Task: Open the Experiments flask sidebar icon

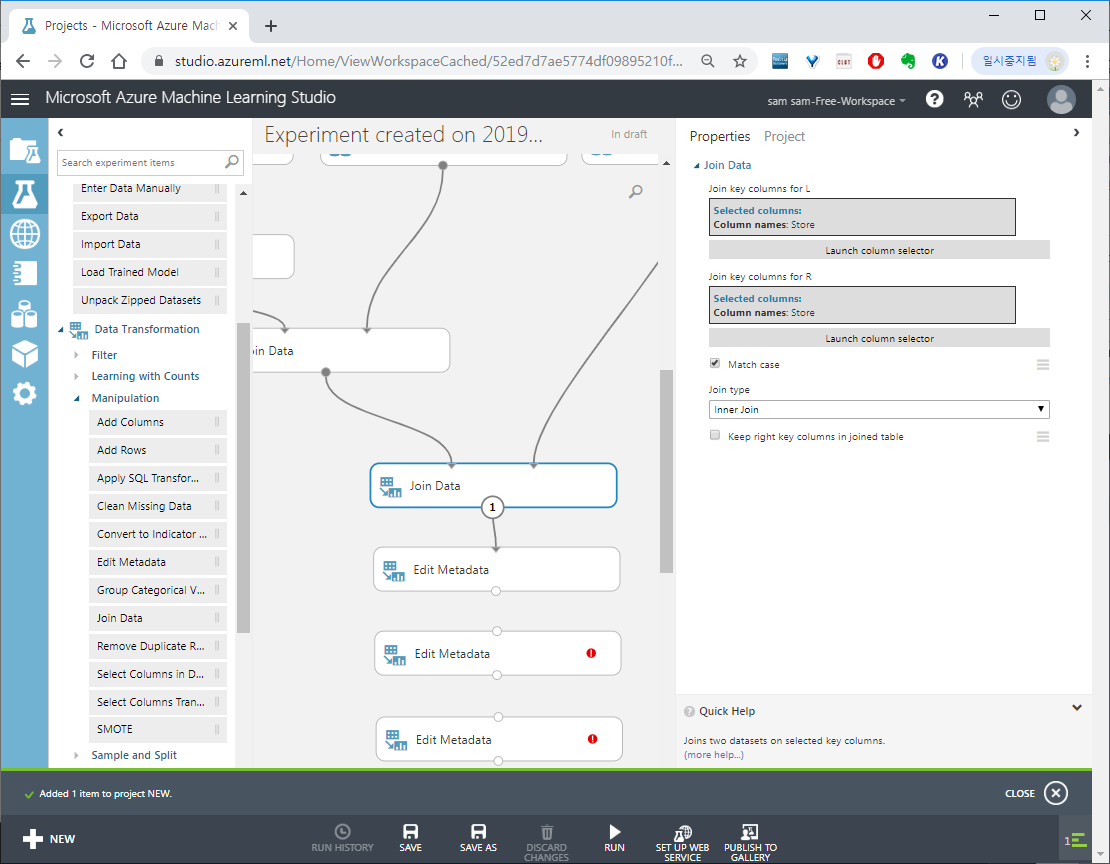Action: 24,193
